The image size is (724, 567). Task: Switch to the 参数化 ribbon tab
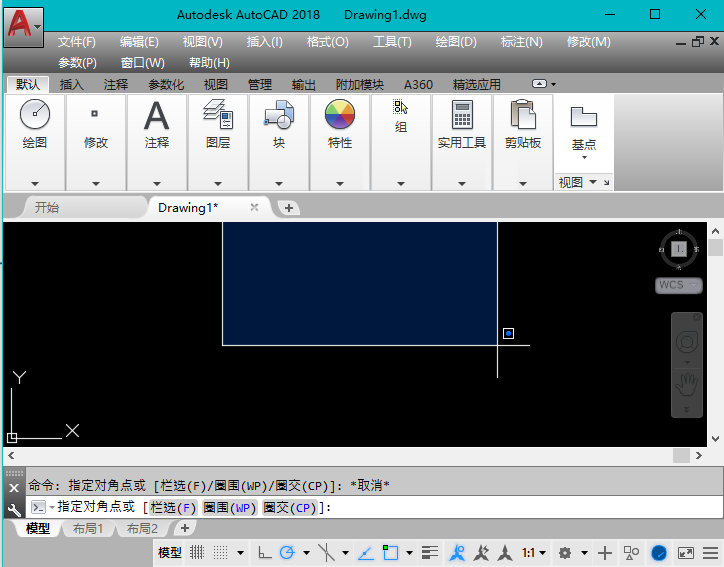(166, 85)
